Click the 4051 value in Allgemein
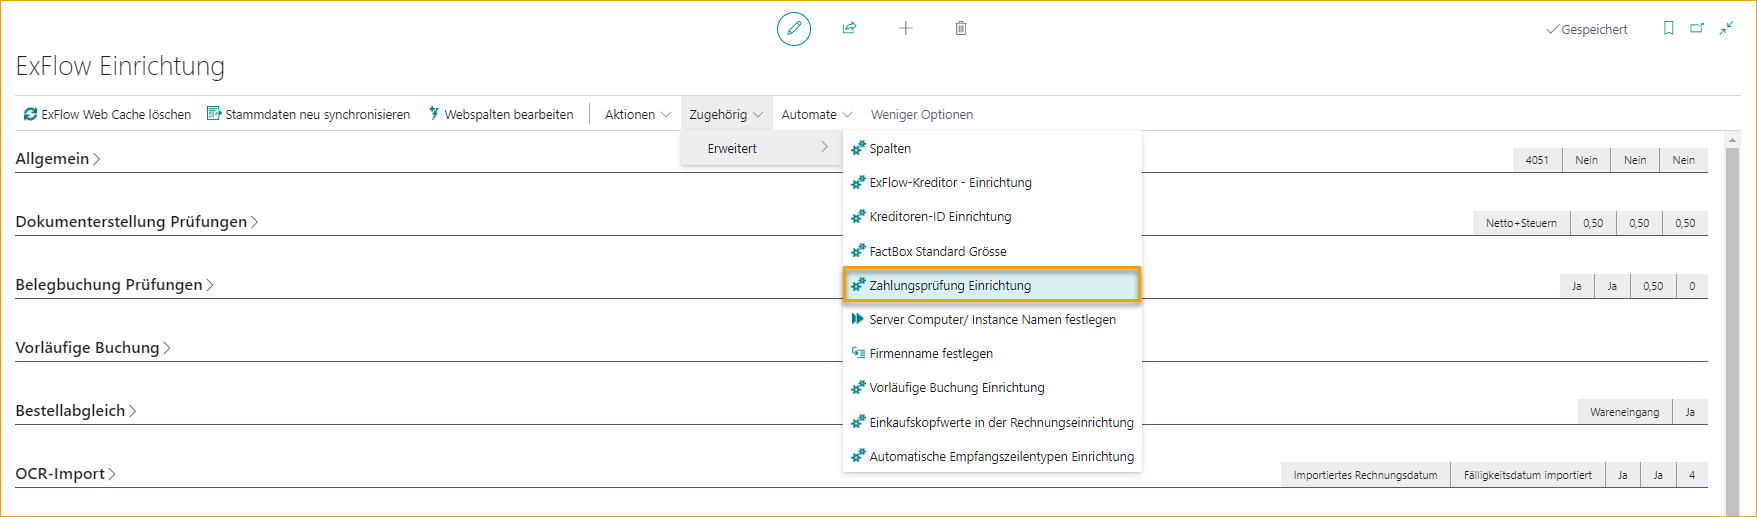Viewport: 1757px width, 517px height. (1537, 160)
